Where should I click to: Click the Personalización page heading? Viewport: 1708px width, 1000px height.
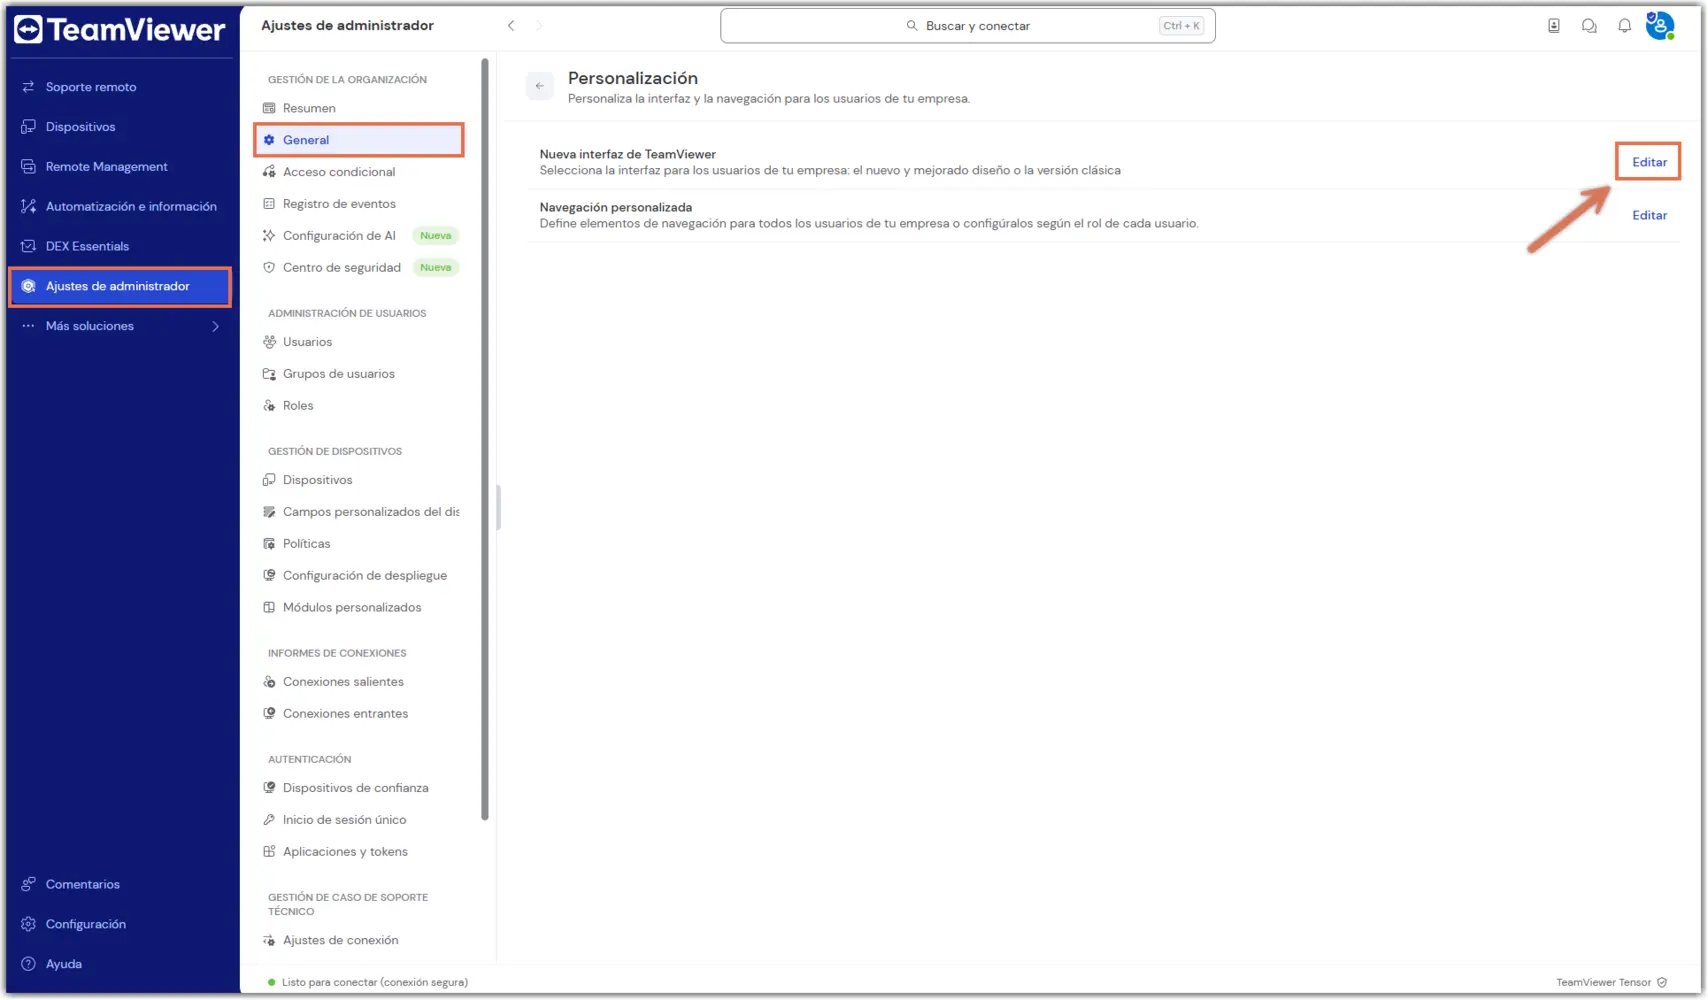tap(633, 78)
